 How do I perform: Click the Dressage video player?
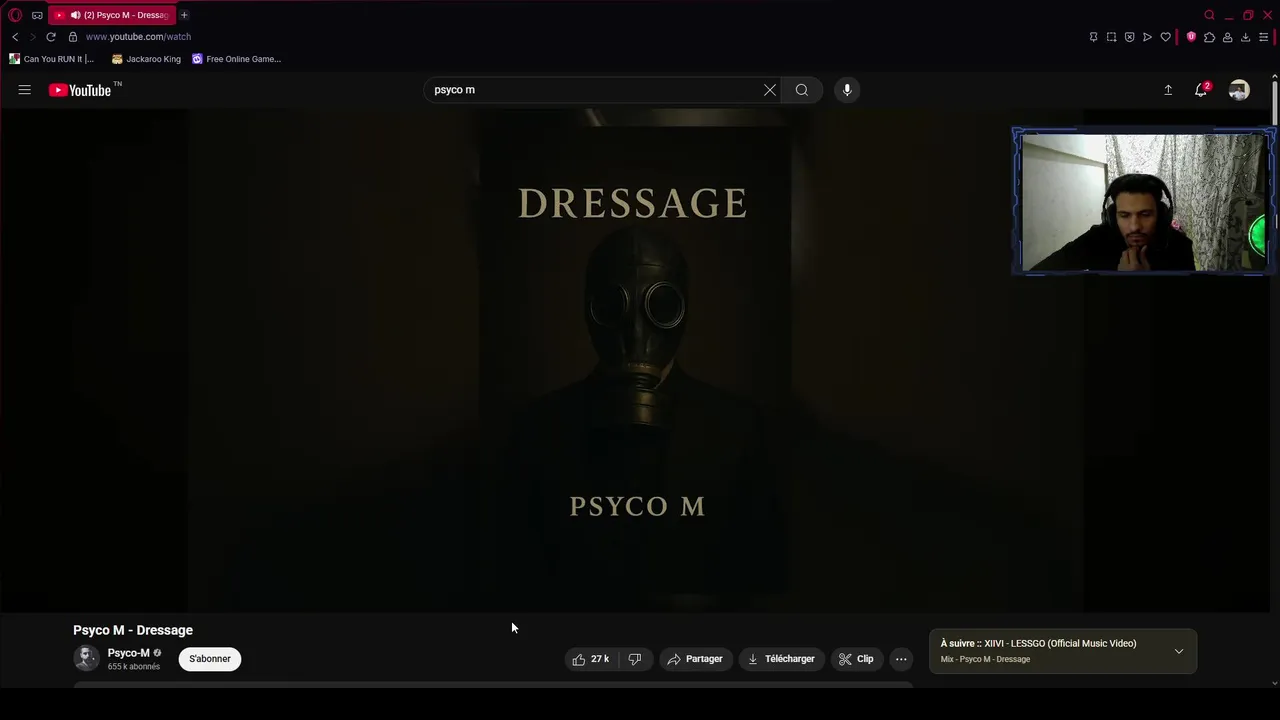coord(635,360)
